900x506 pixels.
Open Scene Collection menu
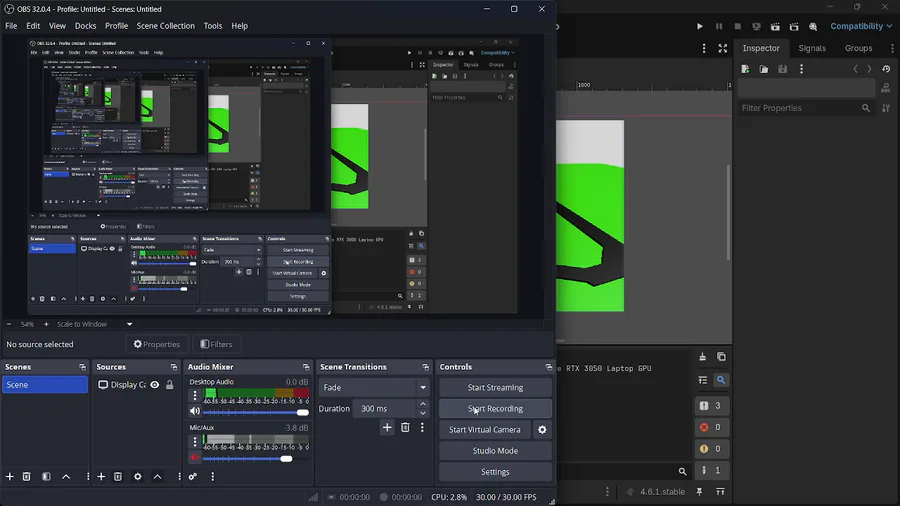[165, 26]
